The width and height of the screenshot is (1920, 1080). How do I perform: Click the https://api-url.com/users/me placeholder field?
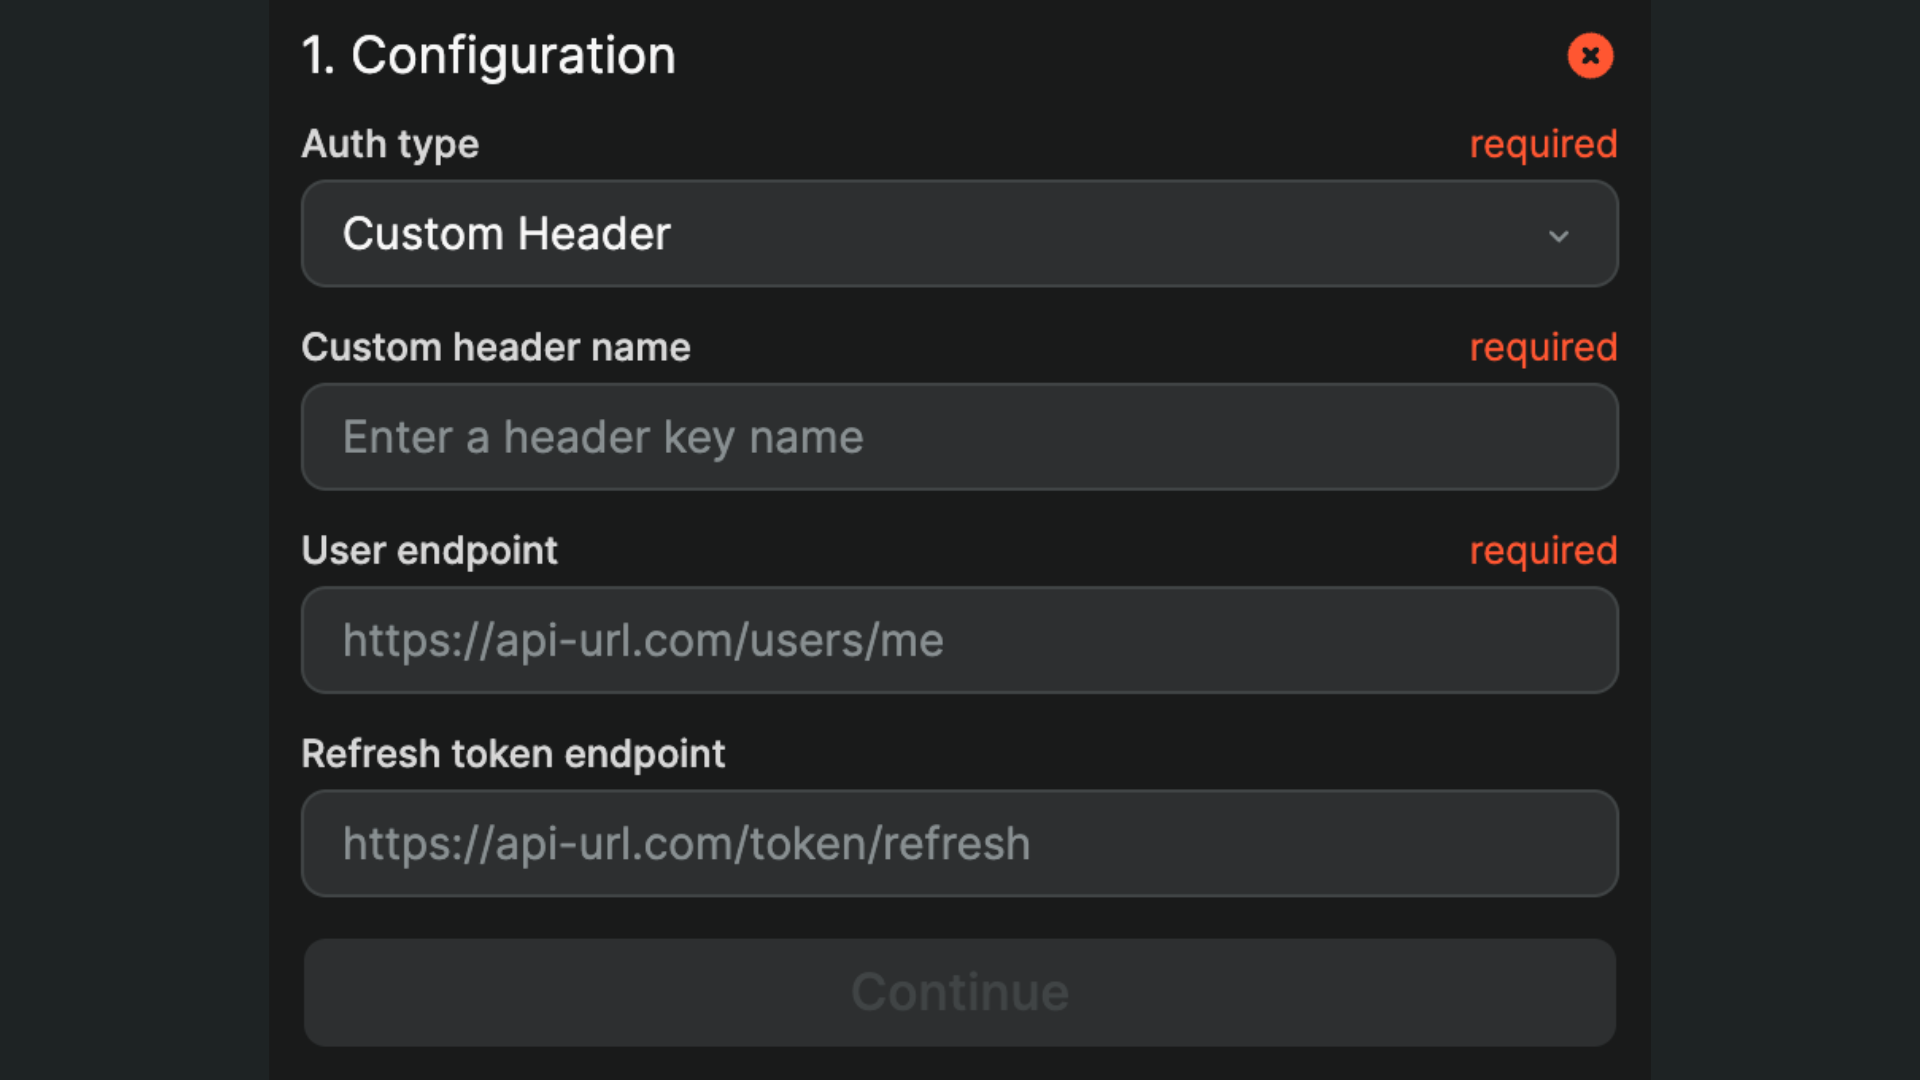(643, 640)
